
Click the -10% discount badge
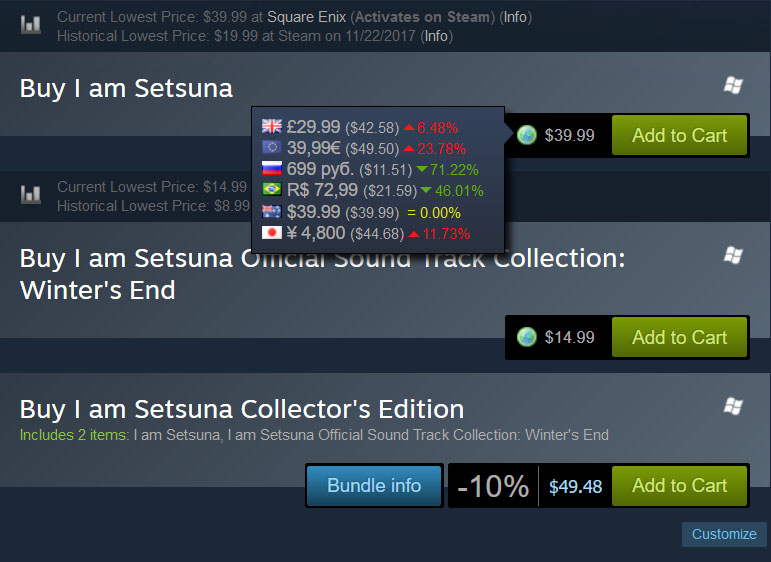click(493, 486)
